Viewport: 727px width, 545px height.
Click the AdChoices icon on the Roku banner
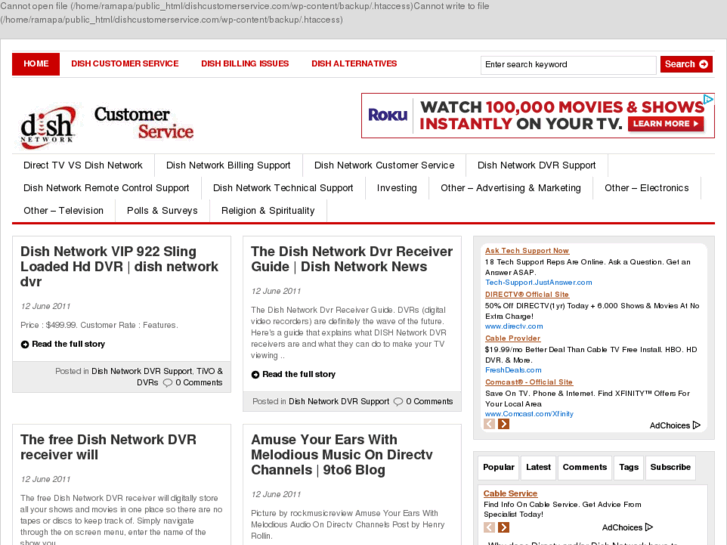click(x=708, y=99)
